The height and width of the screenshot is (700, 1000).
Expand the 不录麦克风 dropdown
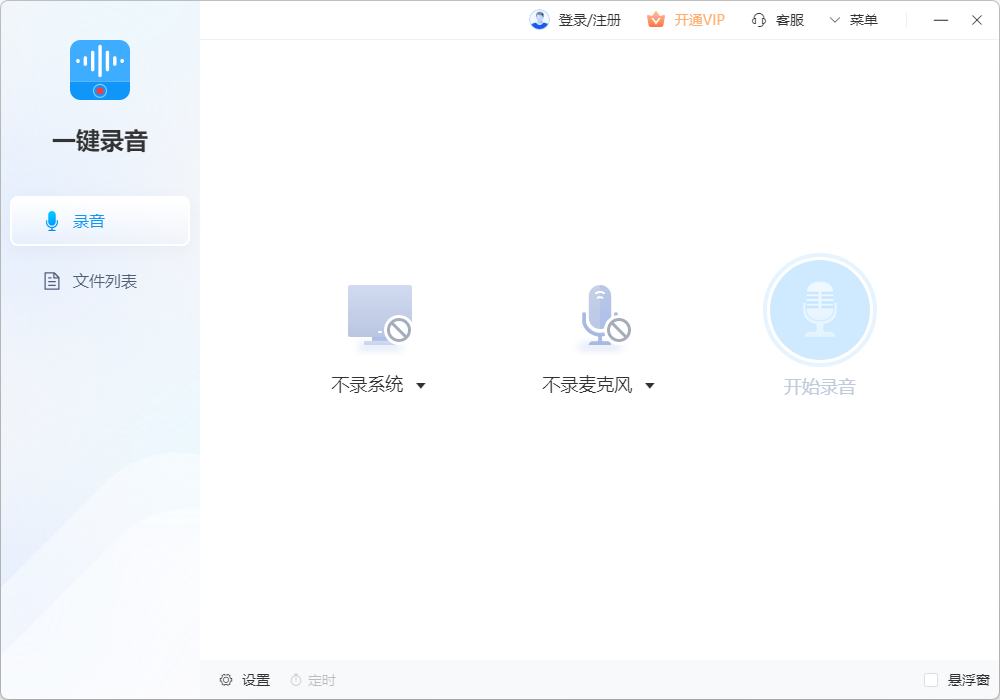pyautogui.click(x=650, y=385)
